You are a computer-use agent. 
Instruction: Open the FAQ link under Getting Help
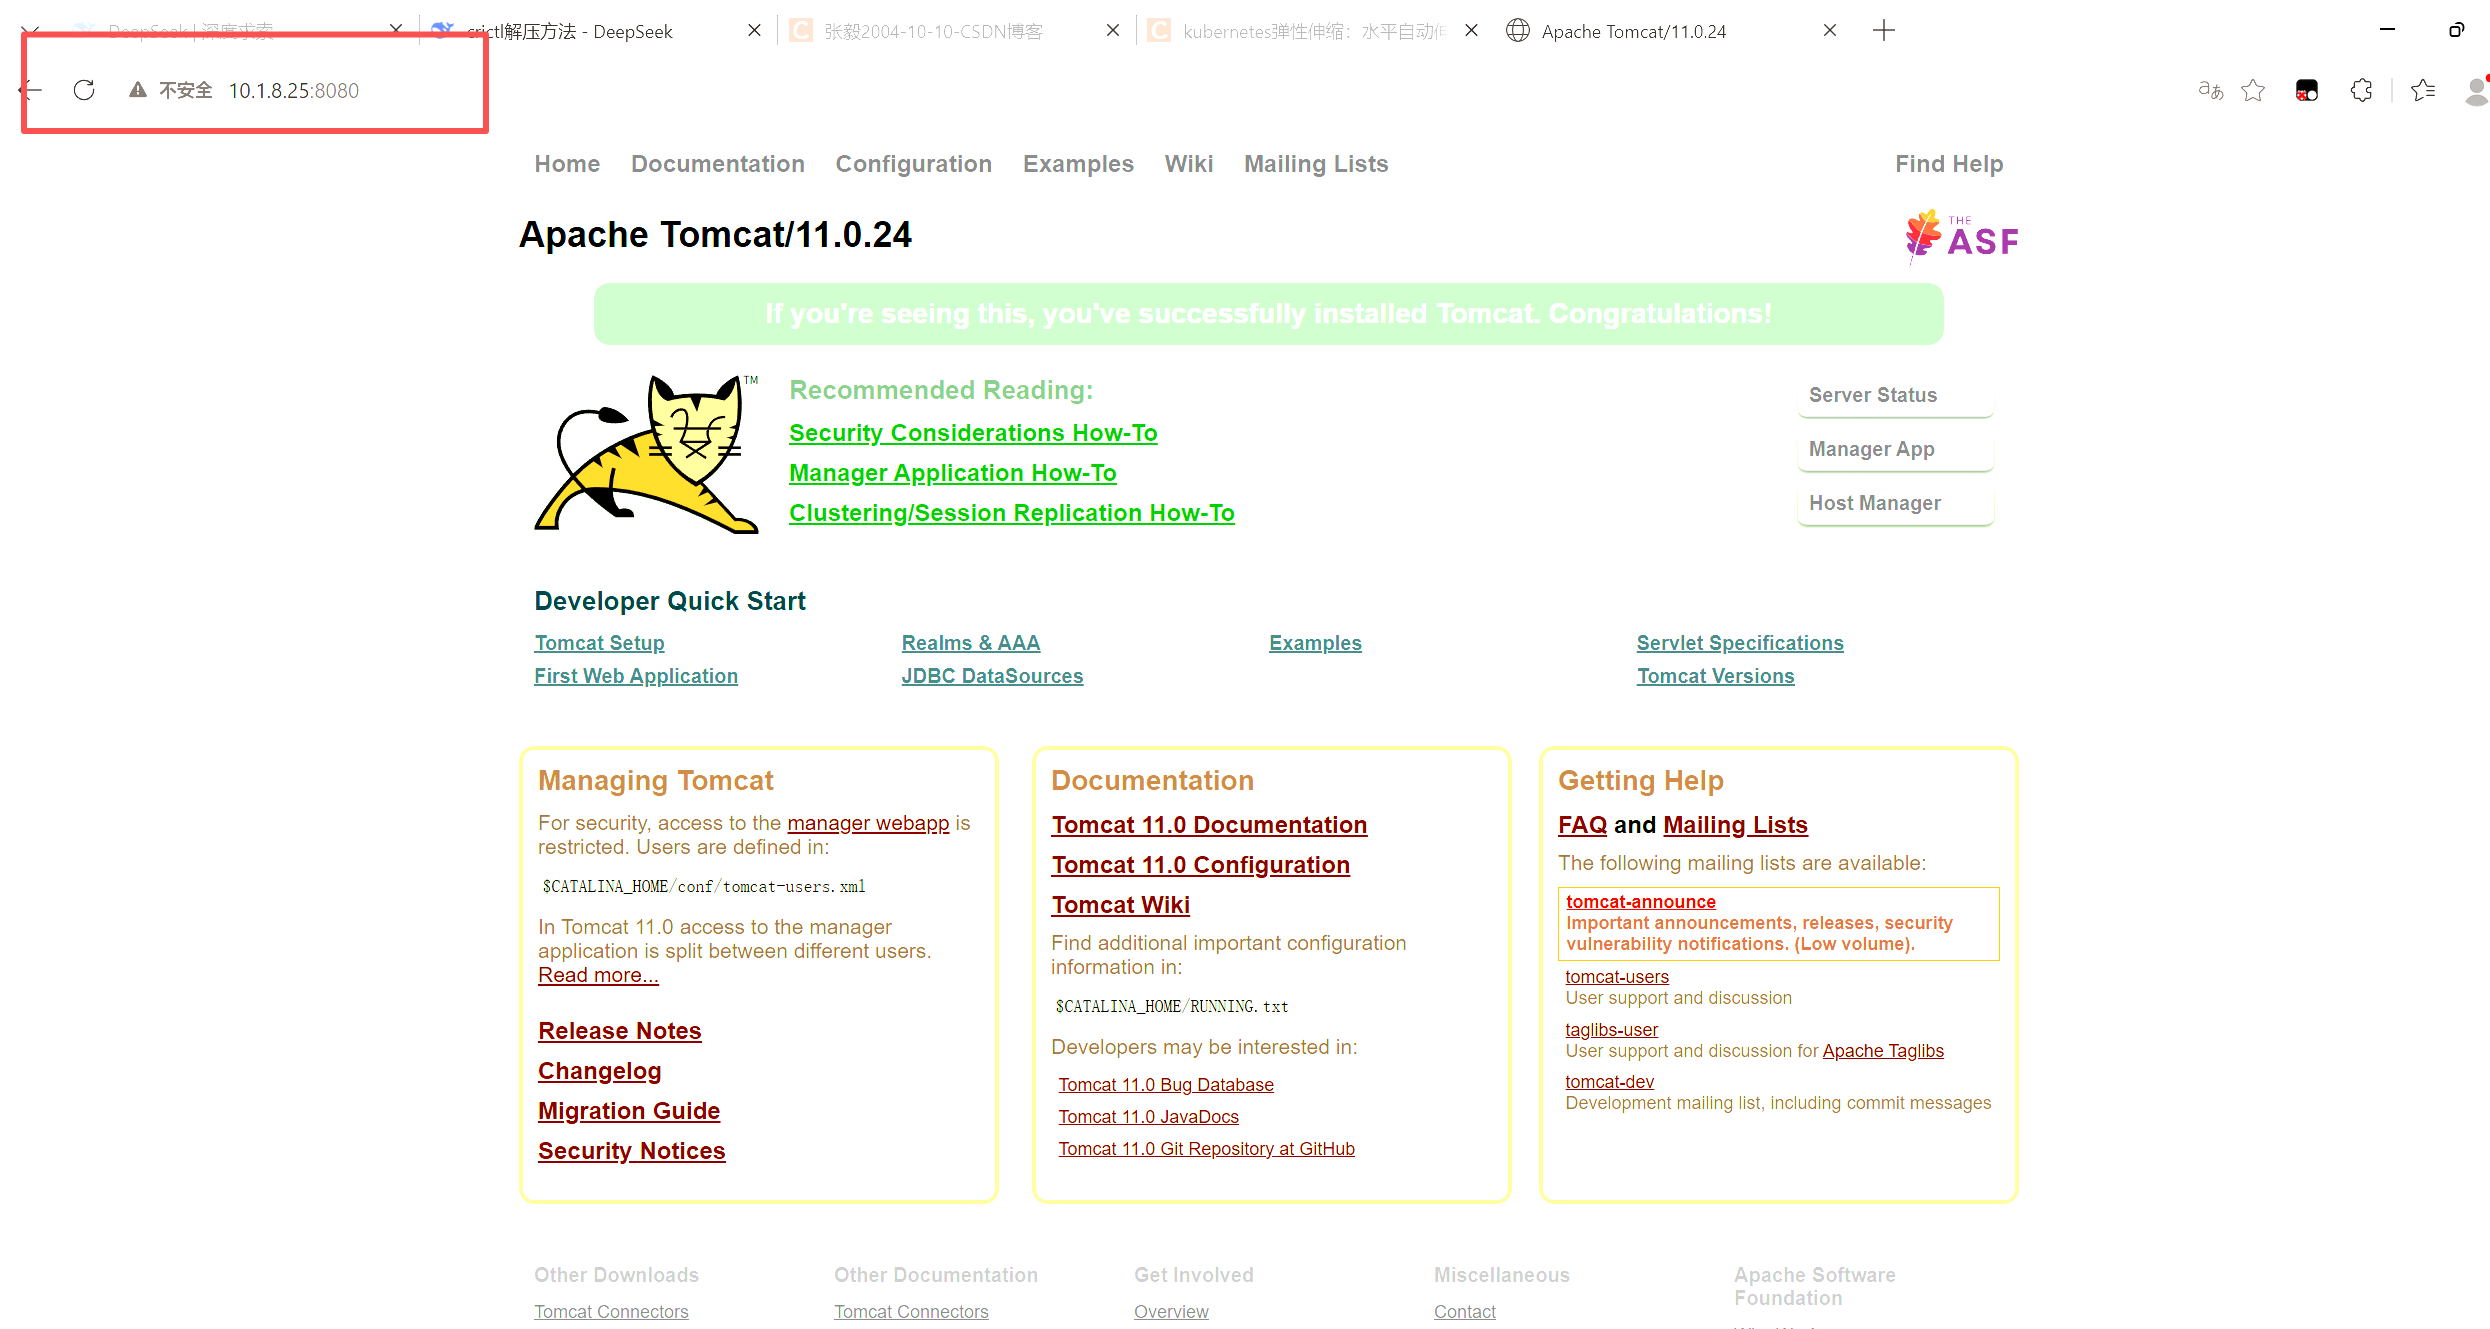point(1582,825)
